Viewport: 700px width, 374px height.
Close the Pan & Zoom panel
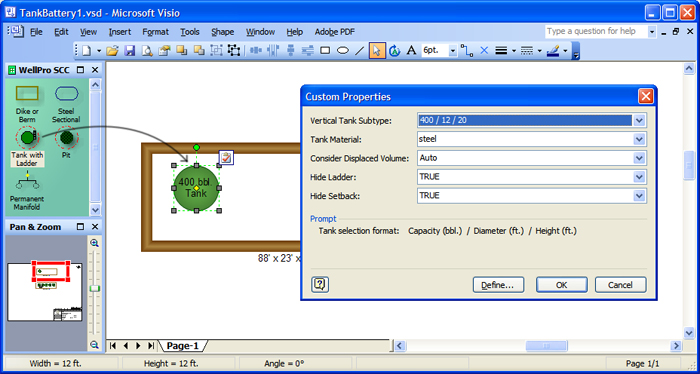(95, 227)
